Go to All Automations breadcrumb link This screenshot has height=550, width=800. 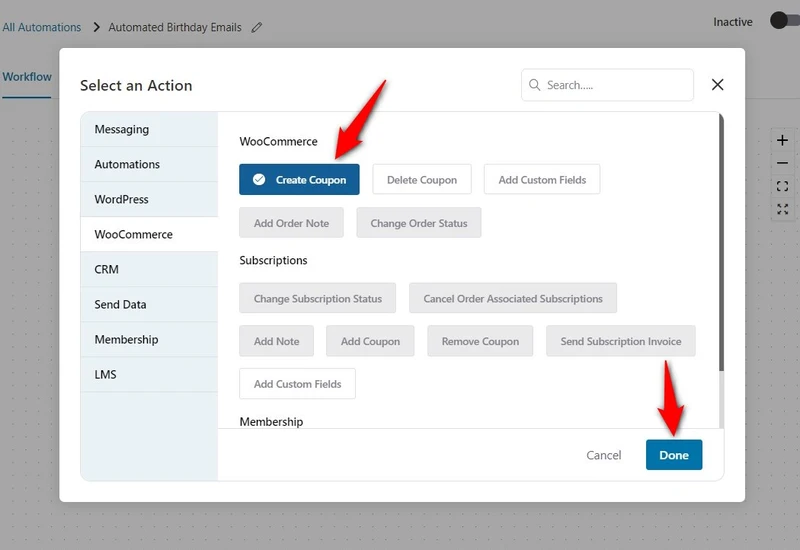pyautogui.click(x=41, y=27)
